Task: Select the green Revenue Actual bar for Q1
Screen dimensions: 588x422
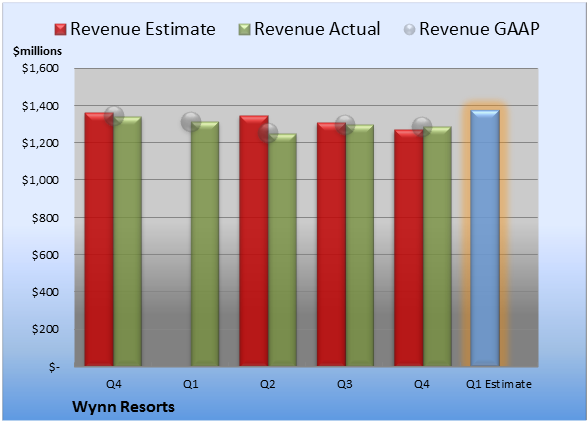Action: coord(205,243)
